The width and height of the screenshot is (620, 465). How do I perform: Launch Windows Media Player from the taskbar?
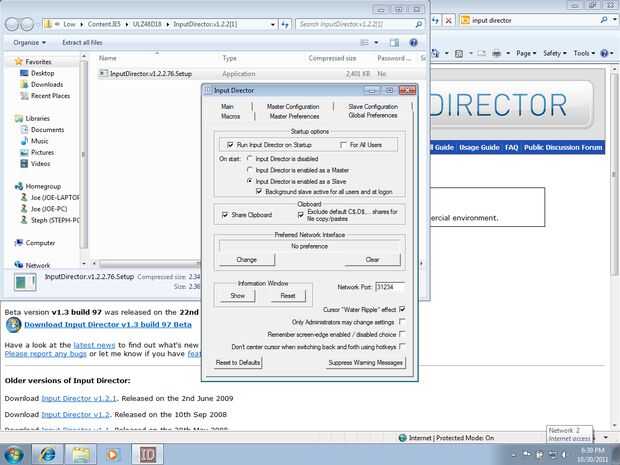tap(113, 454)
